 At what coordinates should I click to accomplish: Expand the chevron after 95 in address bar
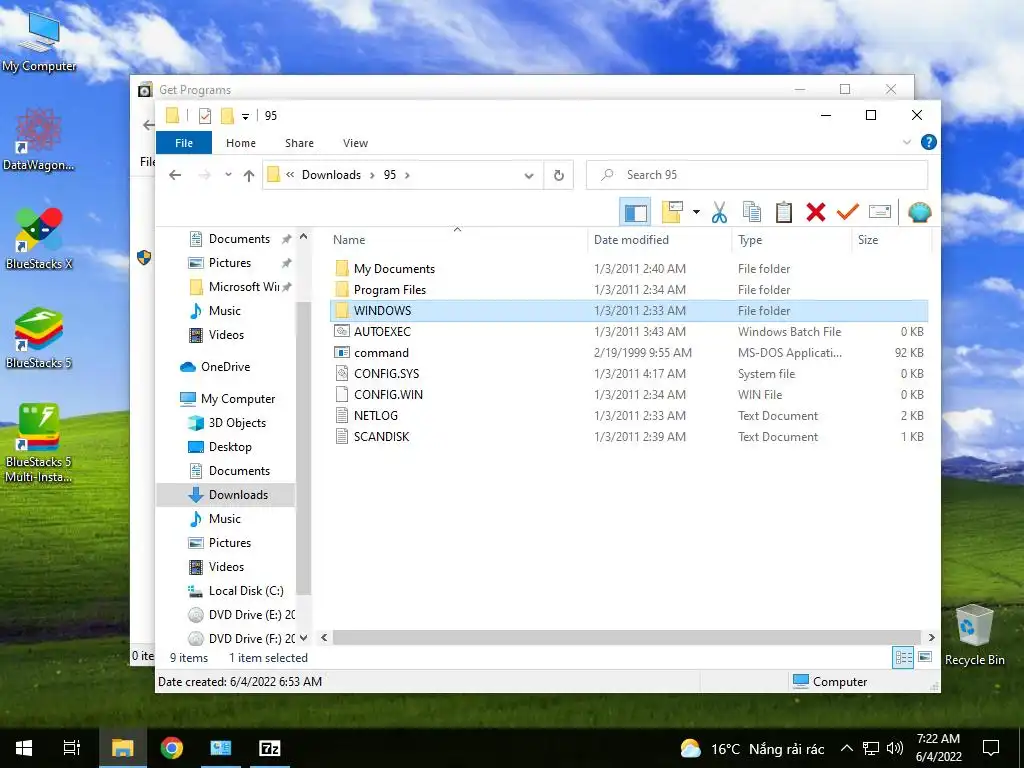[408, 175]
